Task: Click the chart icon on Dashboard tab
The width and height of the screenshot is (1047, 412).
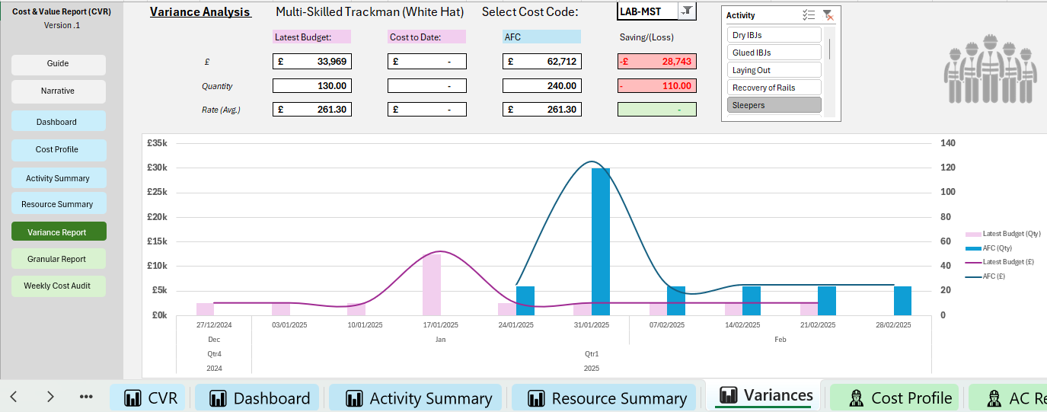Action: [217, 399]
